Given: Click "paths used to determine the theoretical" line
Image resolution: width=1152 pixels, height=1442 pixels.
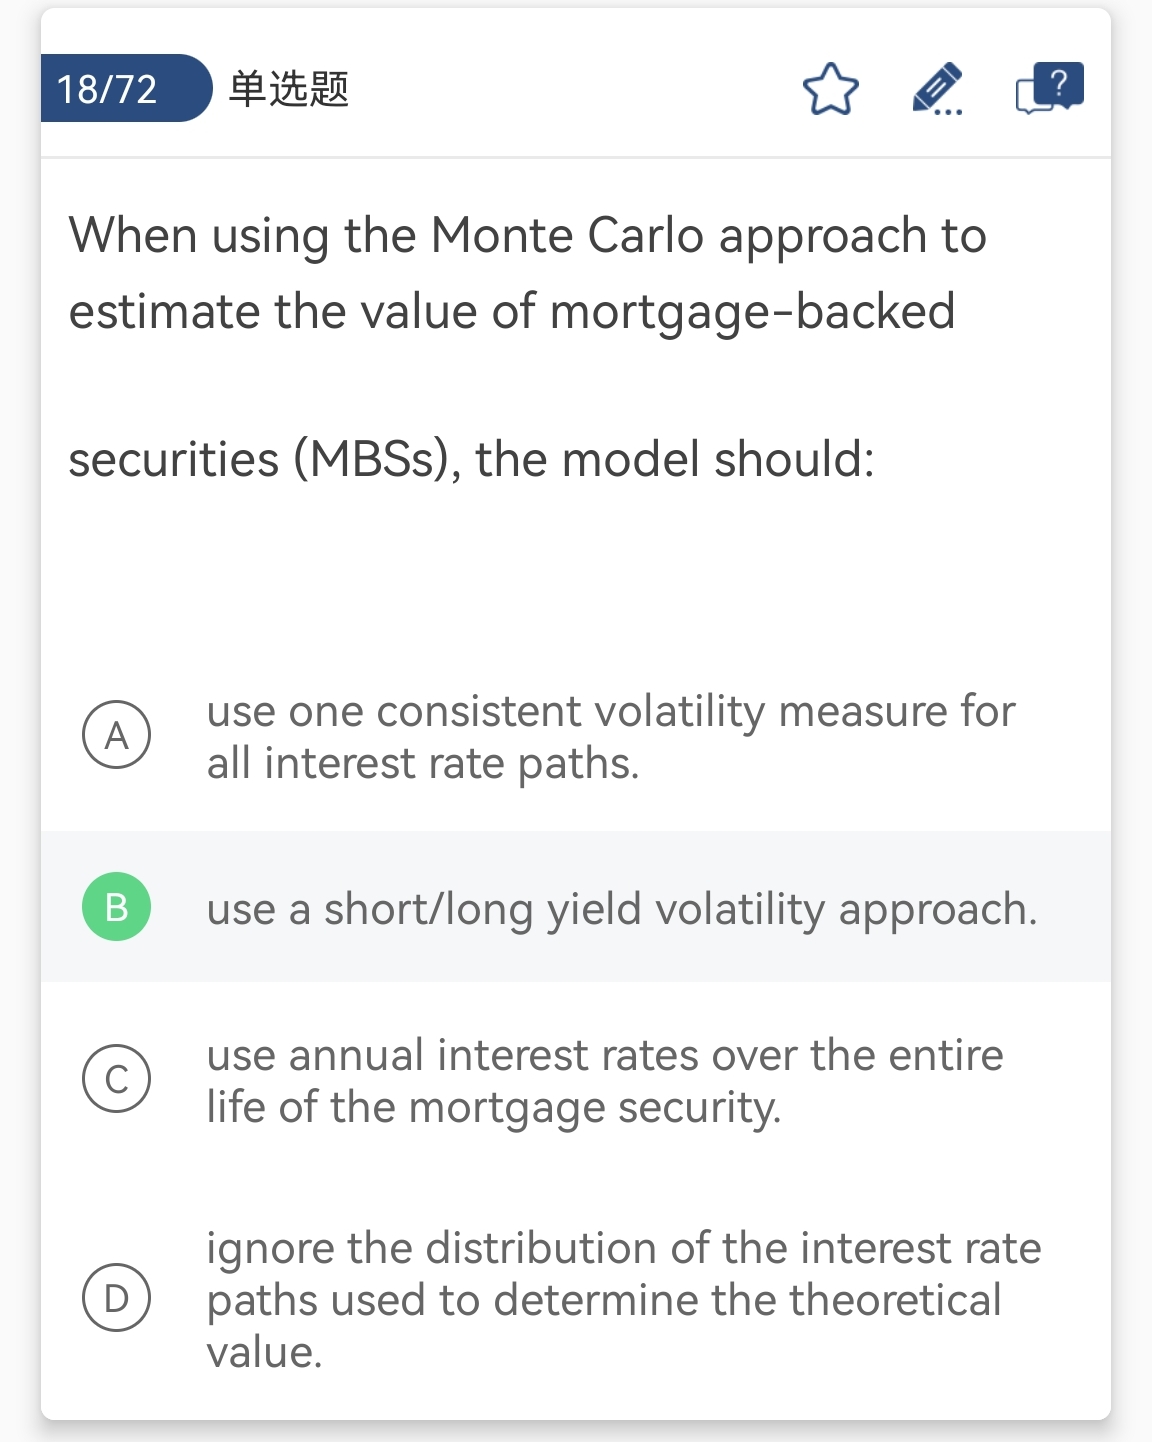Looking at the screenshot, I should (x=603, y=1300).
